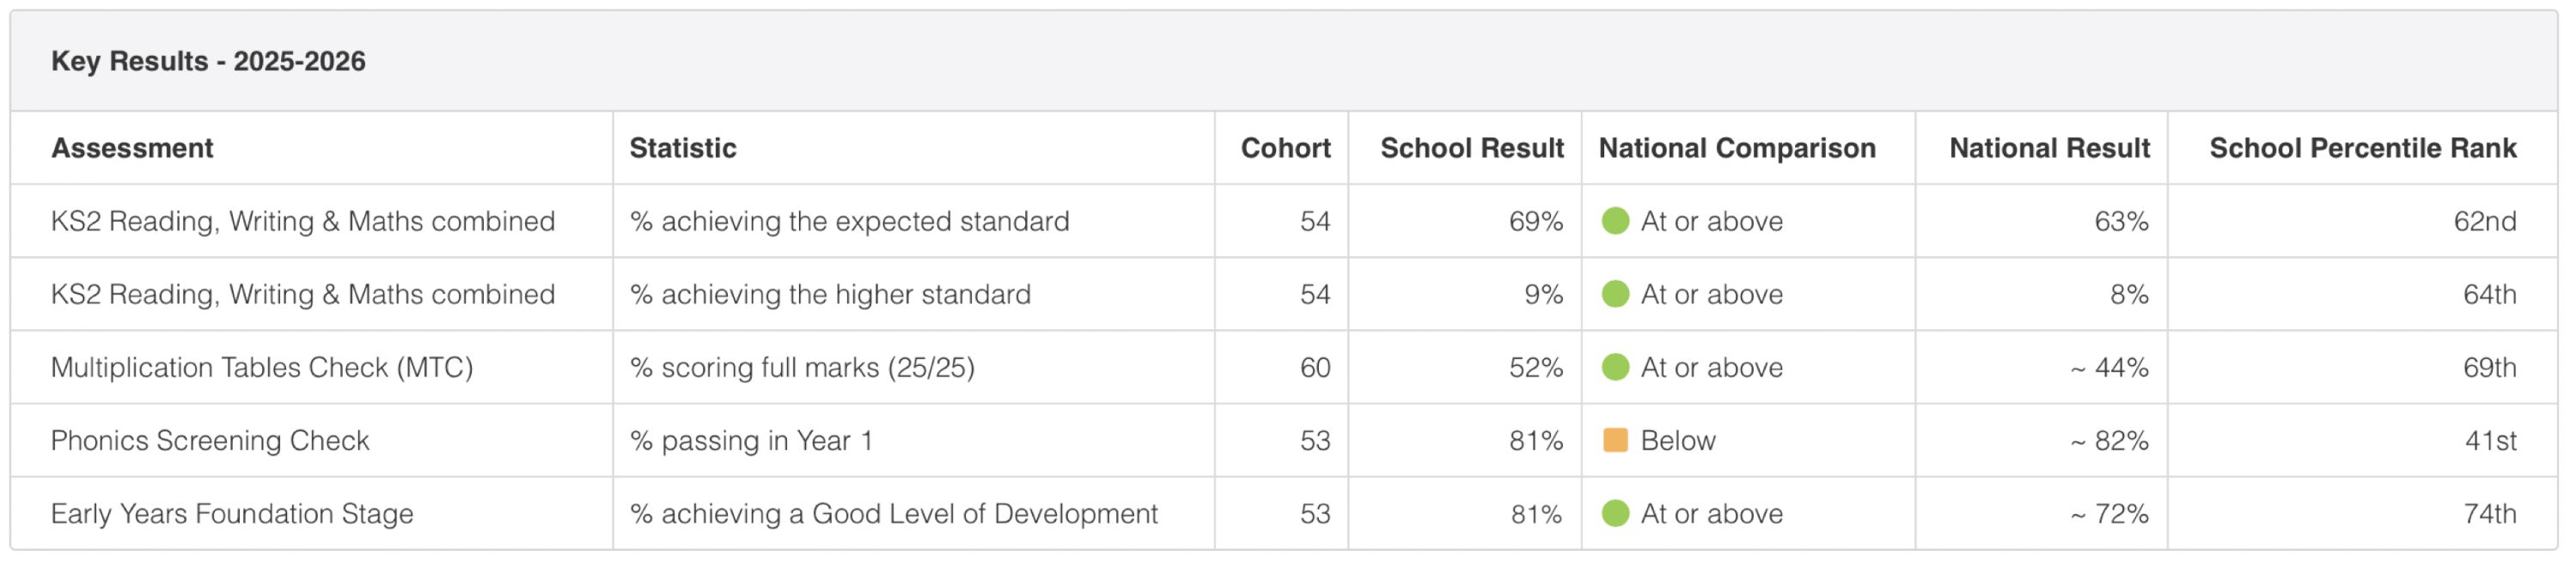Select Early Years Foundation Stage cell
The height and width of the screenshot is (568, 2576).
pos(232,513)
